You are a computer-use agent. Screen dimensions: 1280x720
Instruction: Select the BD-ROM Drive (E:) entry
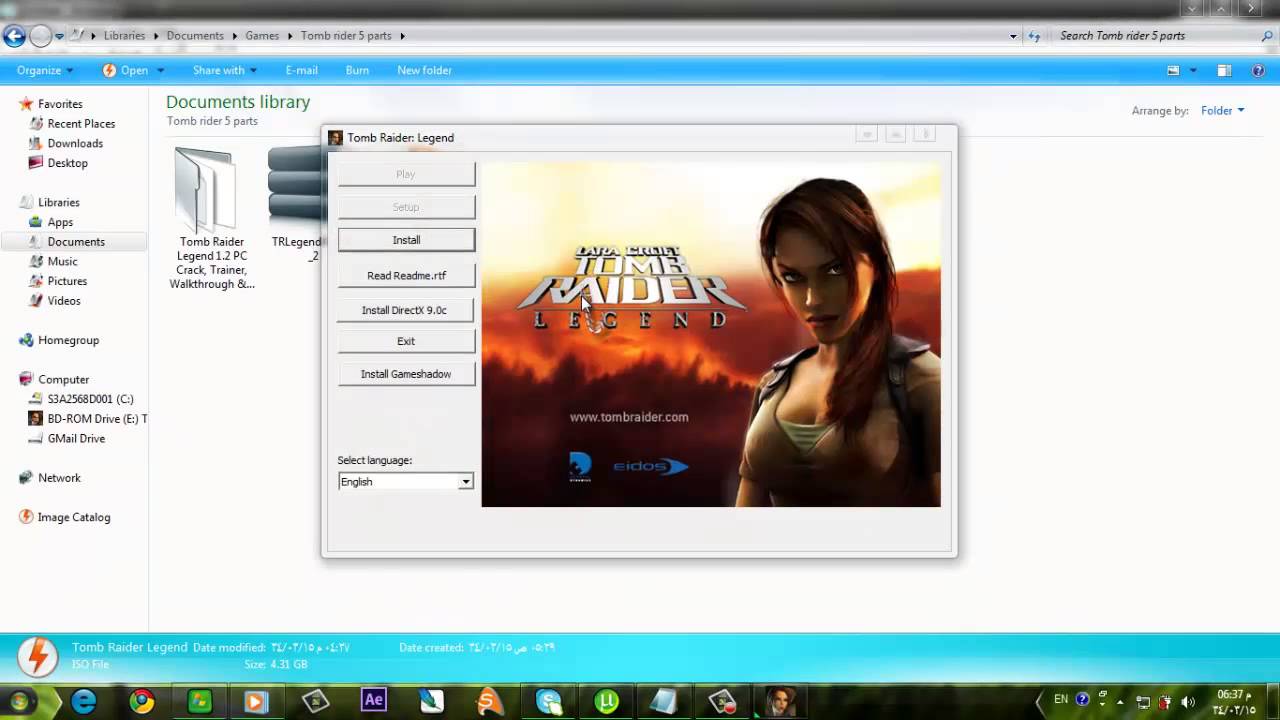97,419
